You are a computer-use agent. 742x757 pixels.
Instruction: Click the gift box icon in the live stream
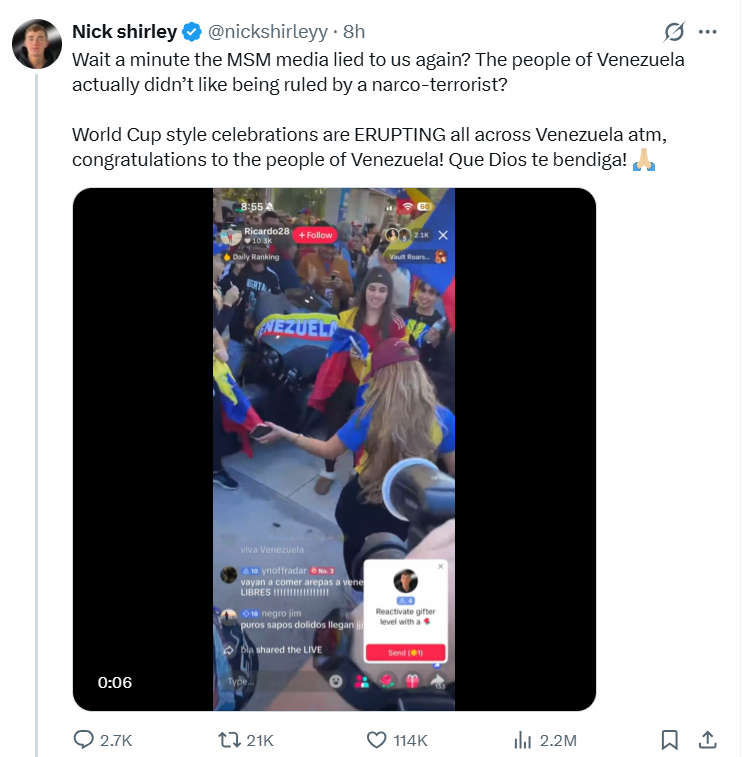click(x=412, y=681)
